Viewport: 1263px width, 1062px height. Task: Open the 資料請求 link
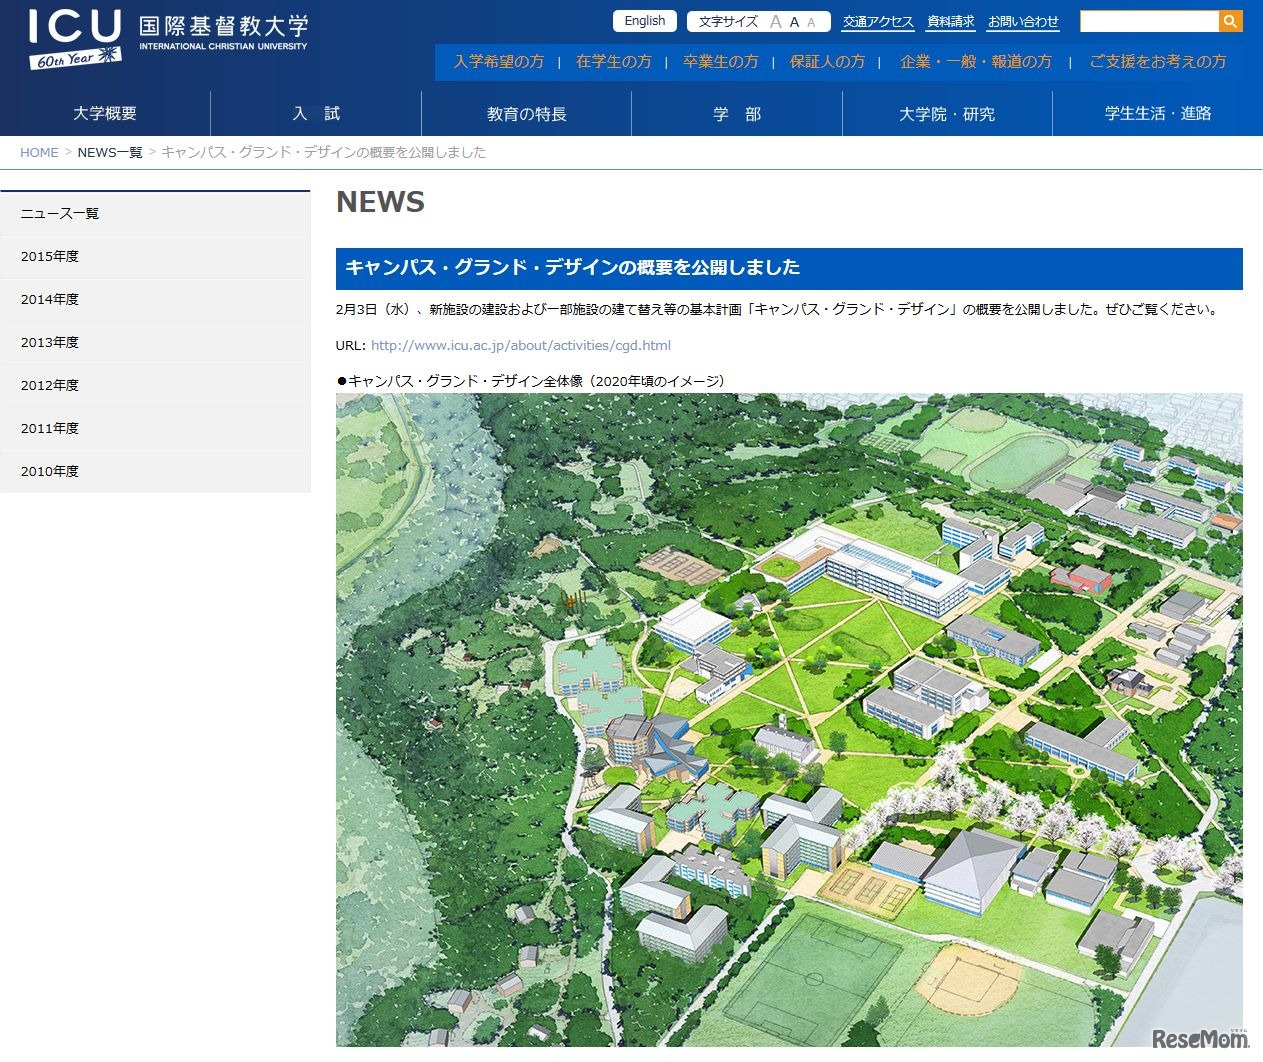[x=950, y=20]
